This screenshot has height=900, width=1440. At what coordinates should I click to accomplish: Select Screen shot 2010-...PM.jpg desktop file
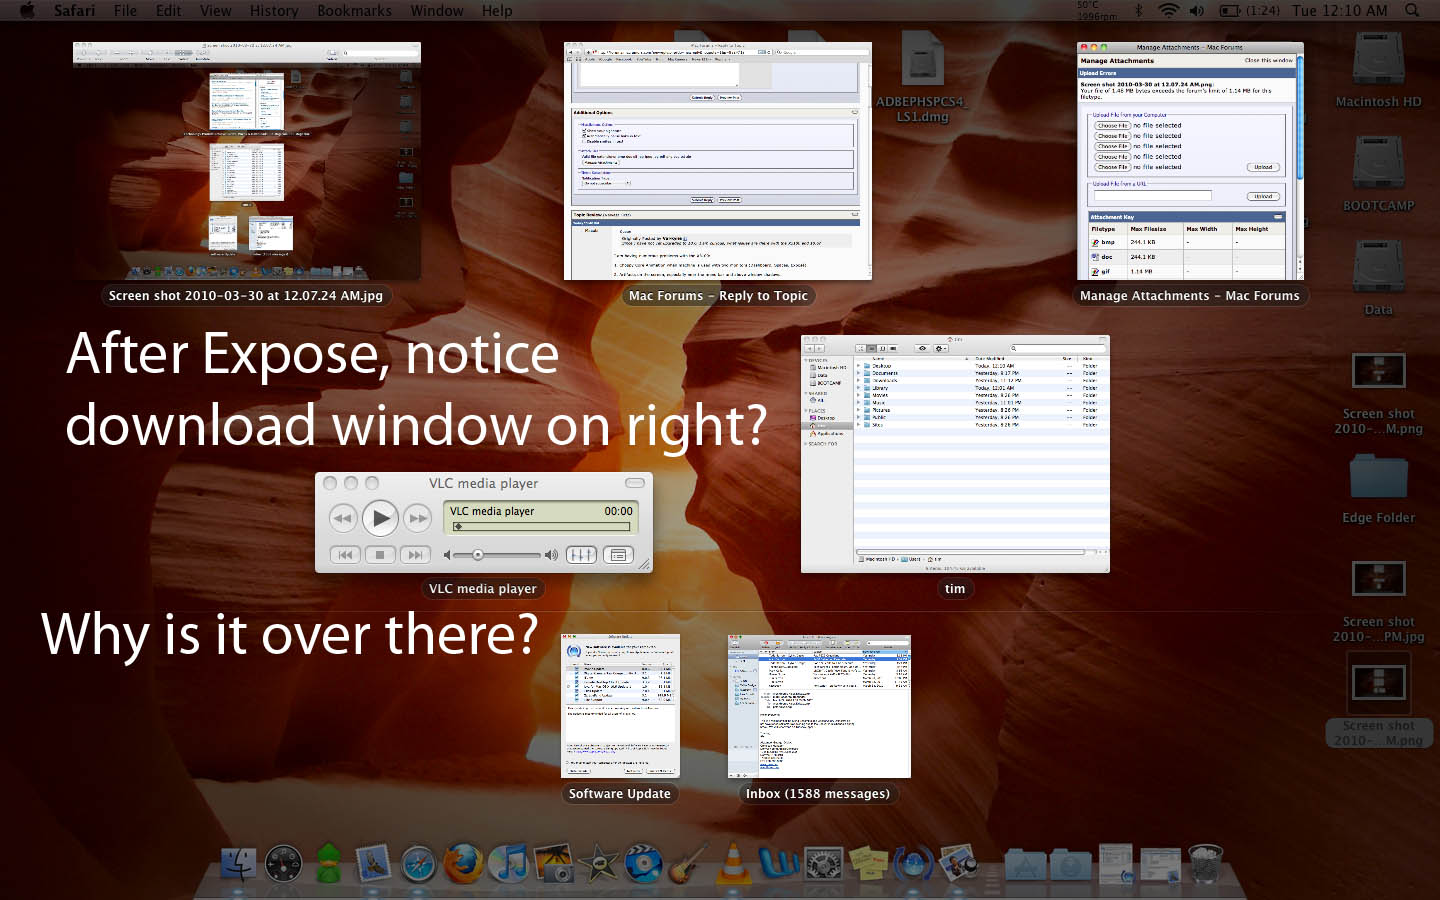click(x=1378, y=600)
